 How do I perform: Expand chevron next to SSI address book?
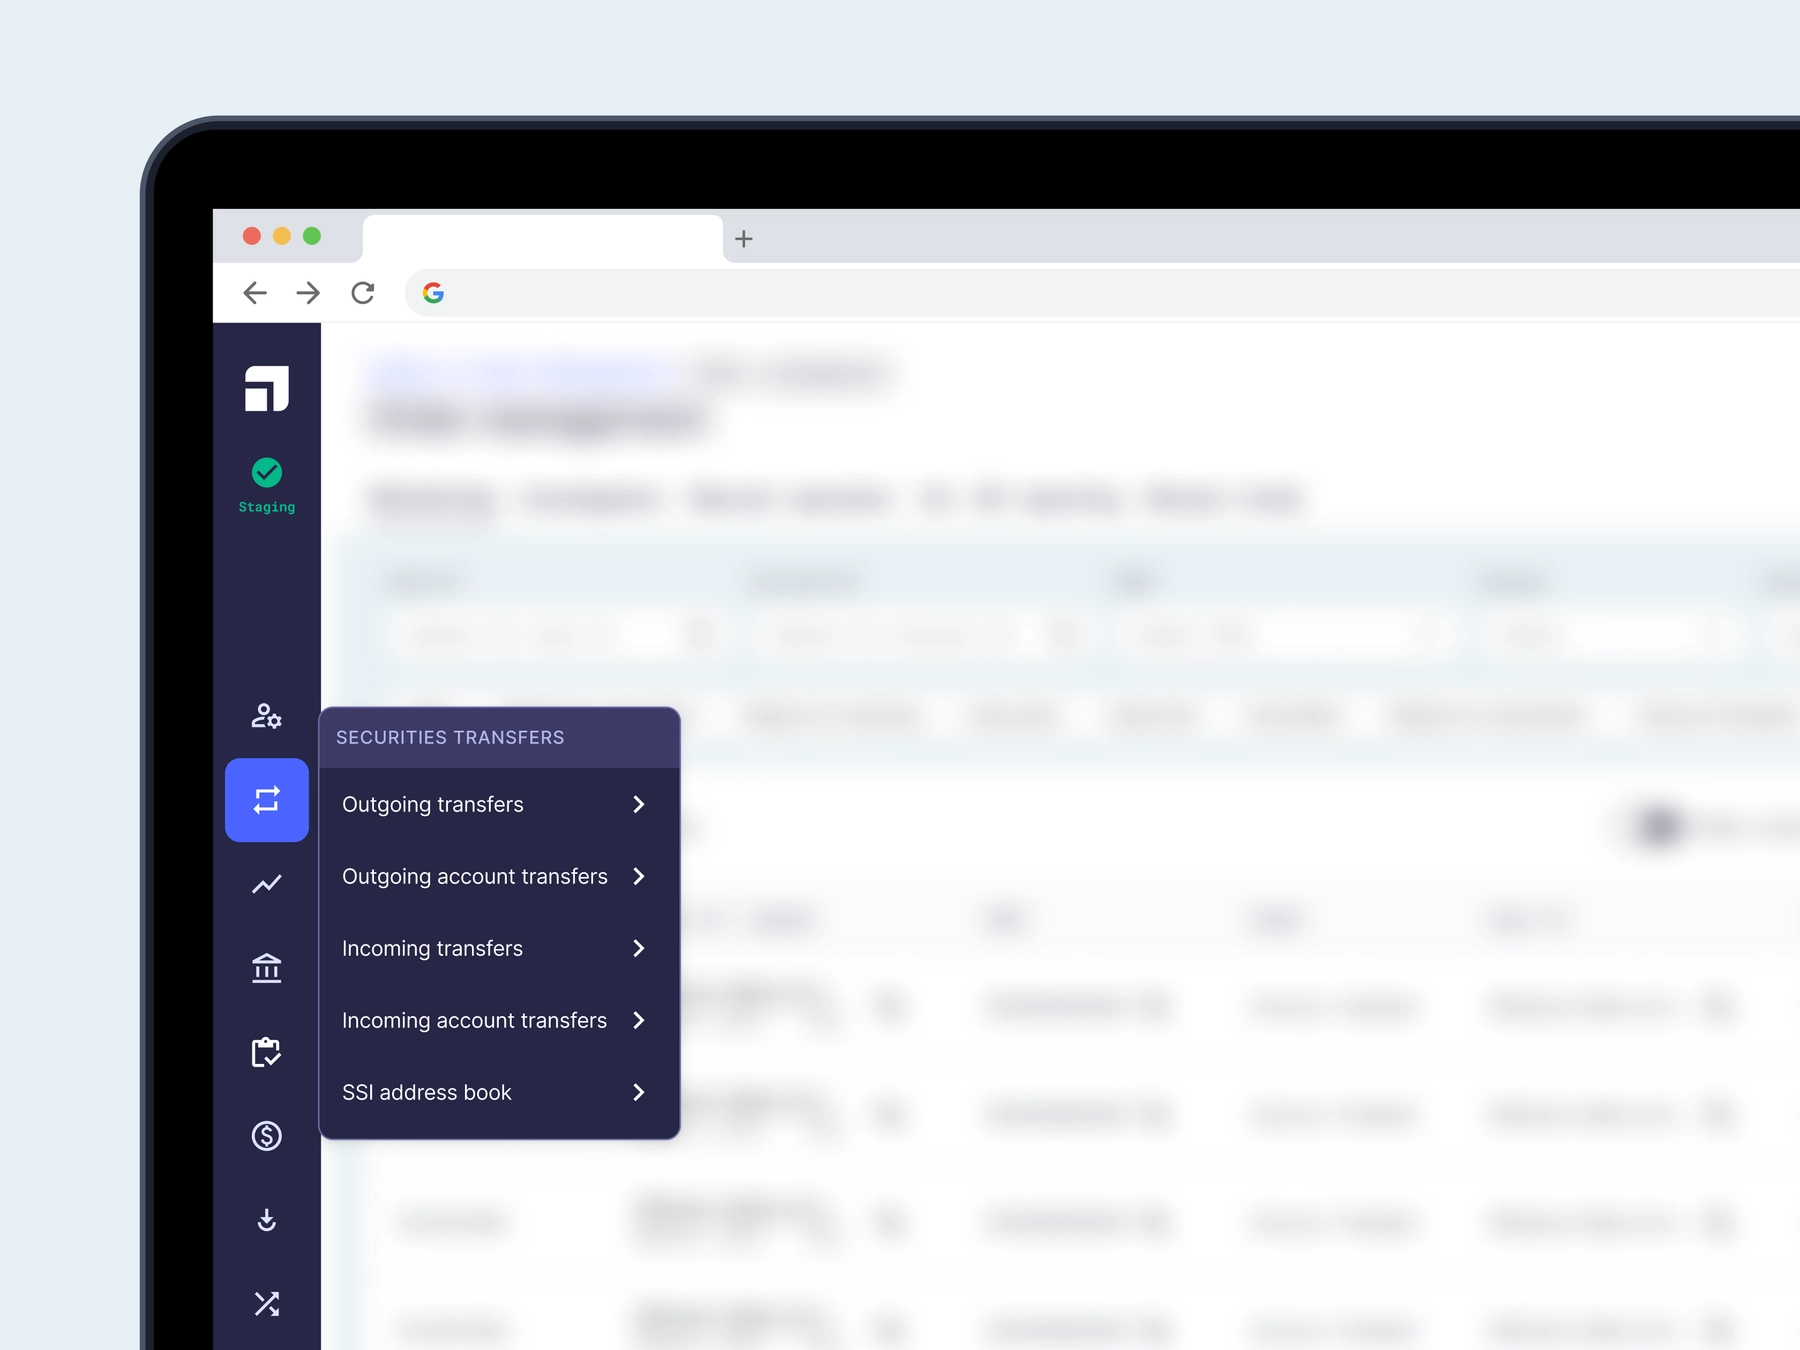pyautogui.click(x=639, y=1092)
